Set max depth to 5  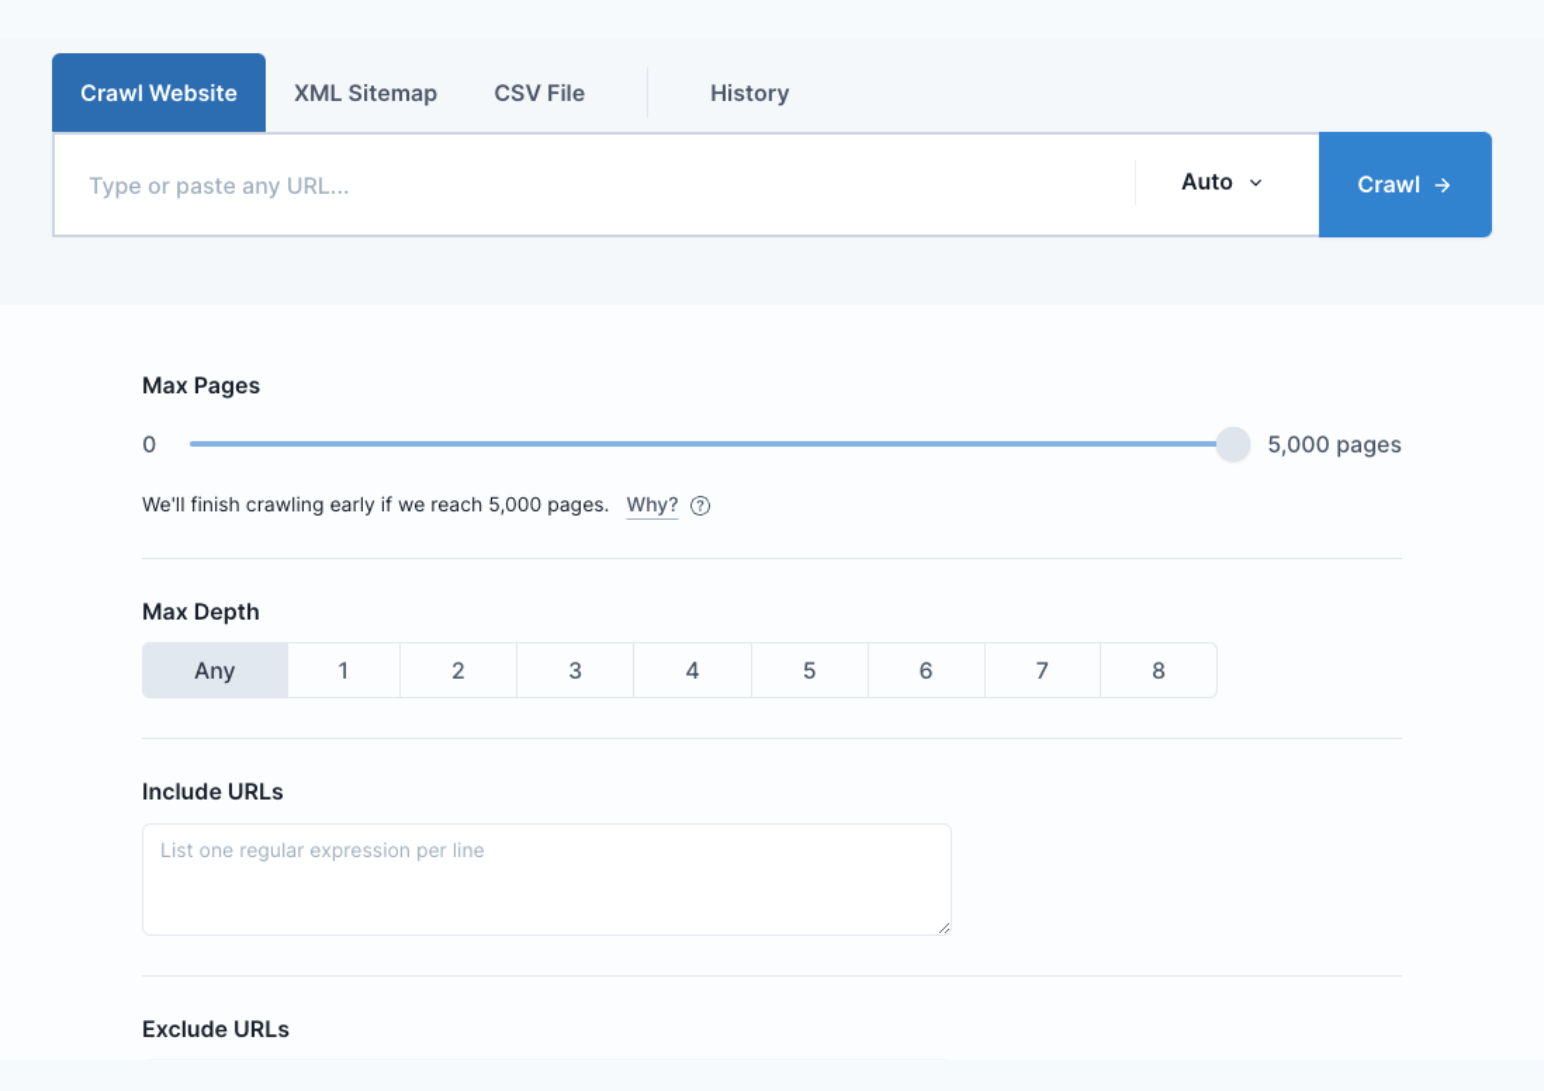809,670
